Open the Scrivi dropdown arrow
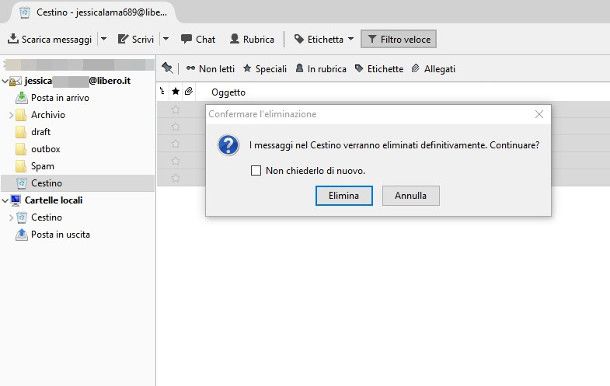Image resolution: width=610 pixels, height=386 pixels. coord(166,39)
